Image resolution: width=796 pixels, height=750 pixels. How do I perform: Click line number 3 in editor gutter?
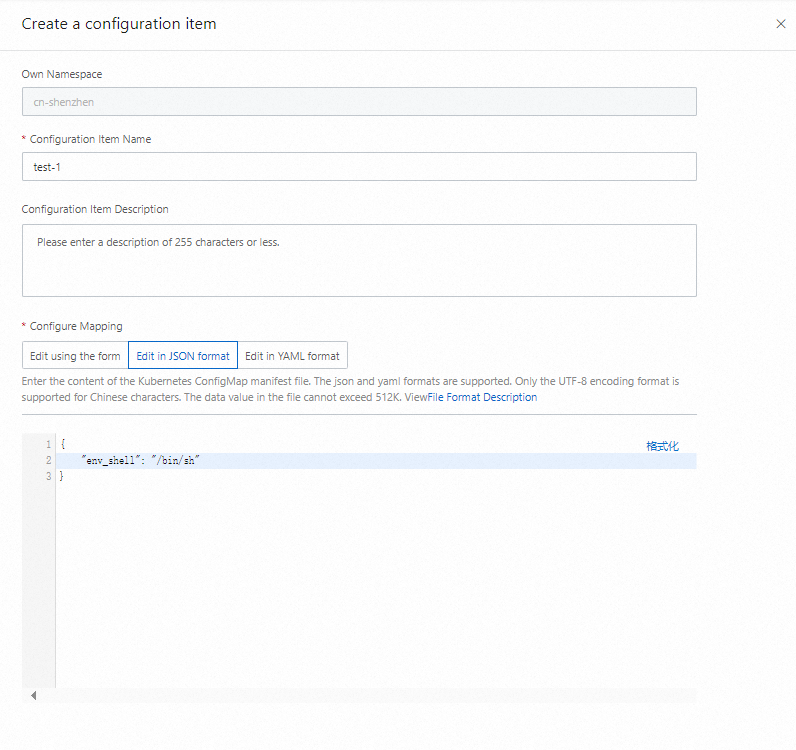point(47,477)
